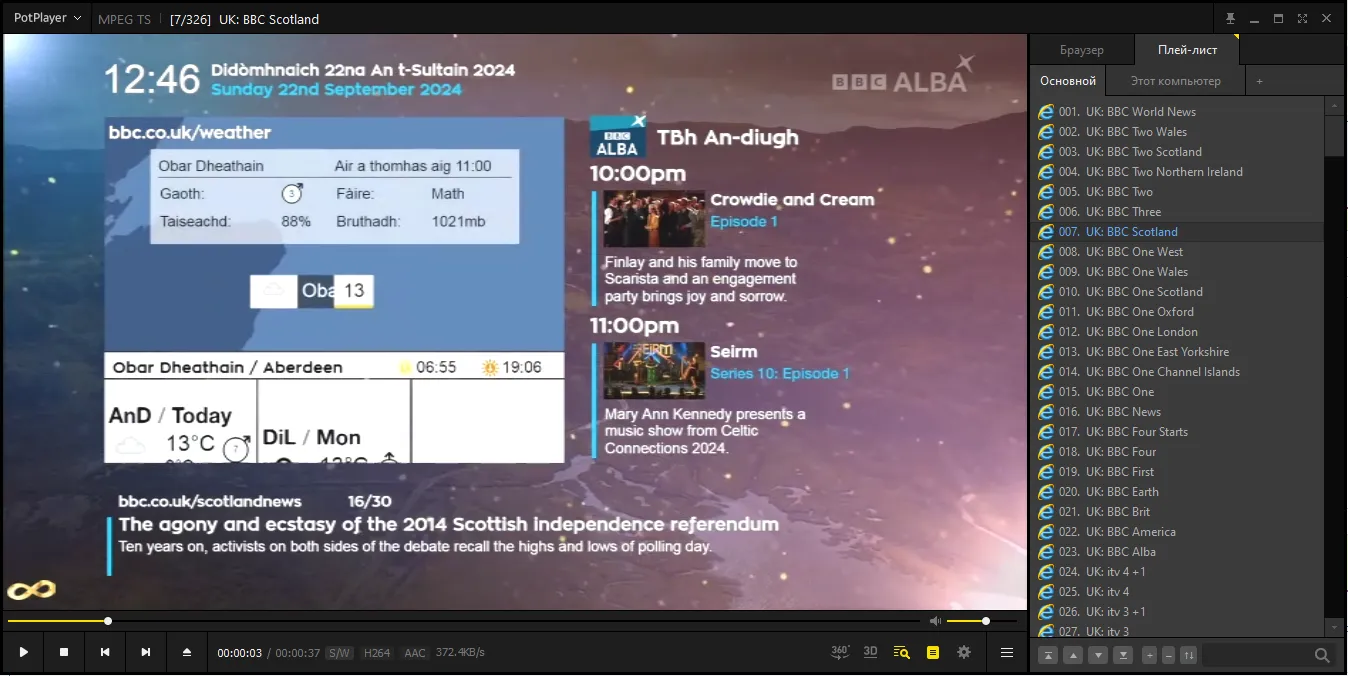Jump to the previous track
This screenshot has width=1348, height=676.
[x=105, y=652]
